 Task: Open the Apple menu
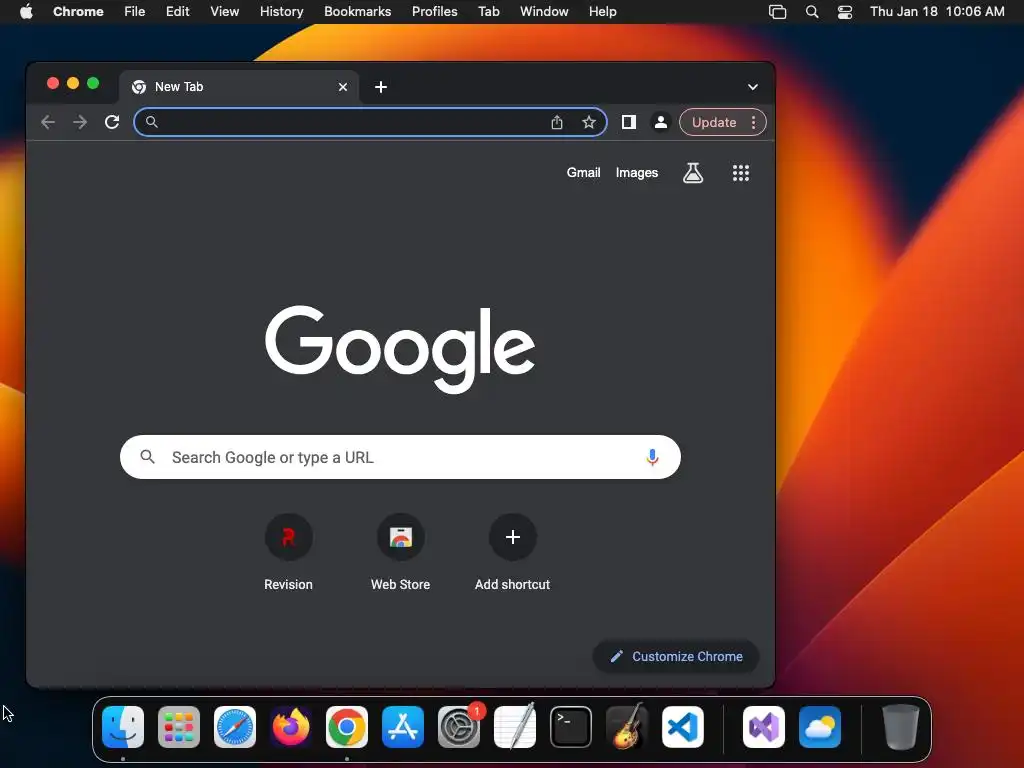coord(26,12)
